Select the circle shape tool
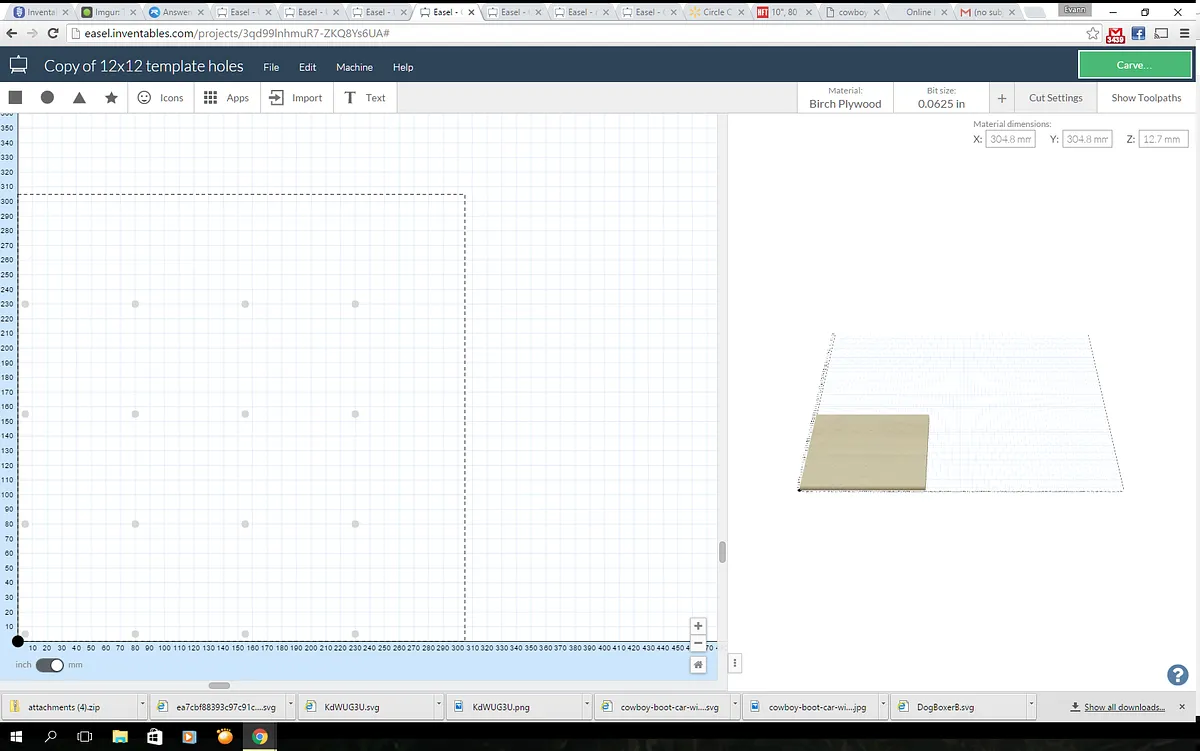This screenshot has height=751, width=1200. (x=47, y=98)
